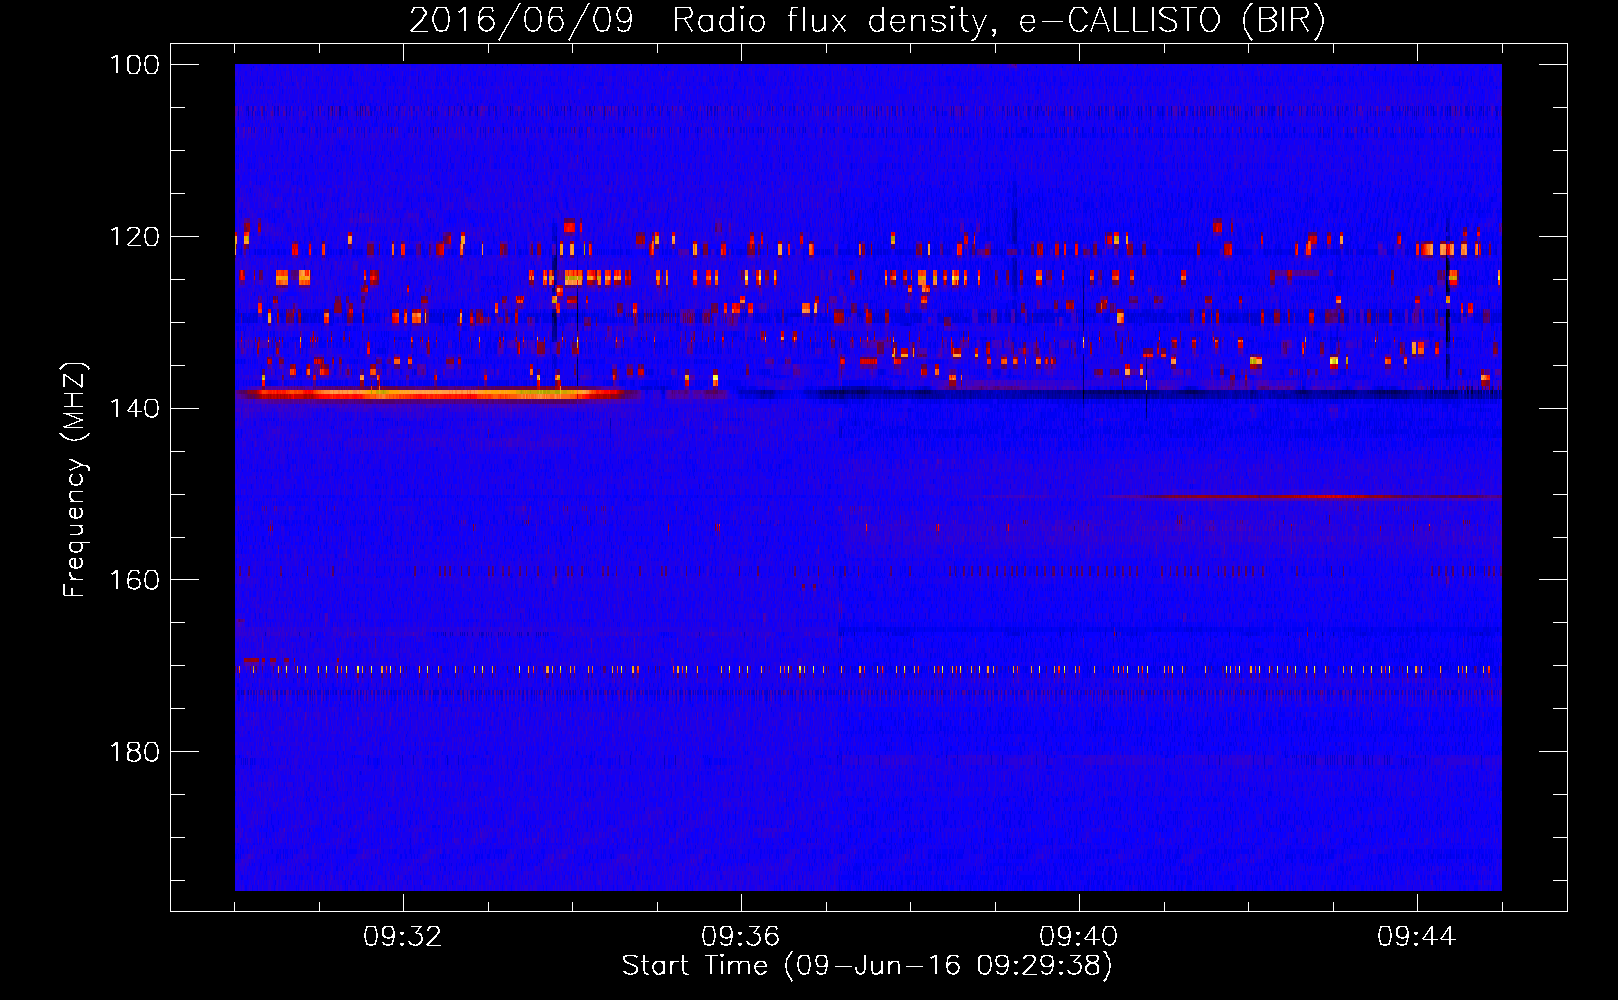Click the 100 frequency tick label
Viewport: 1618px width, 1000px height.
pyautogui.click(x=135, y=65)
